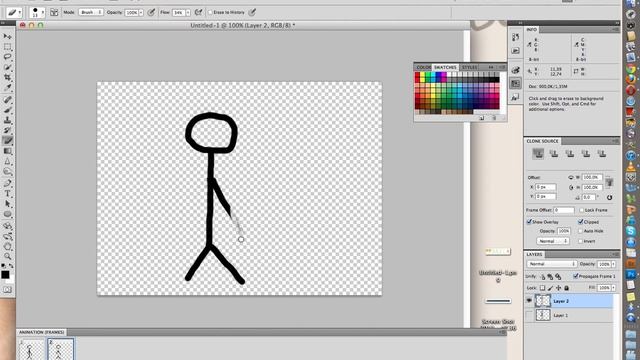Uncheck the Clipped checkbox
The width and height of the screenshot is (640, 360).
point(580,222)
